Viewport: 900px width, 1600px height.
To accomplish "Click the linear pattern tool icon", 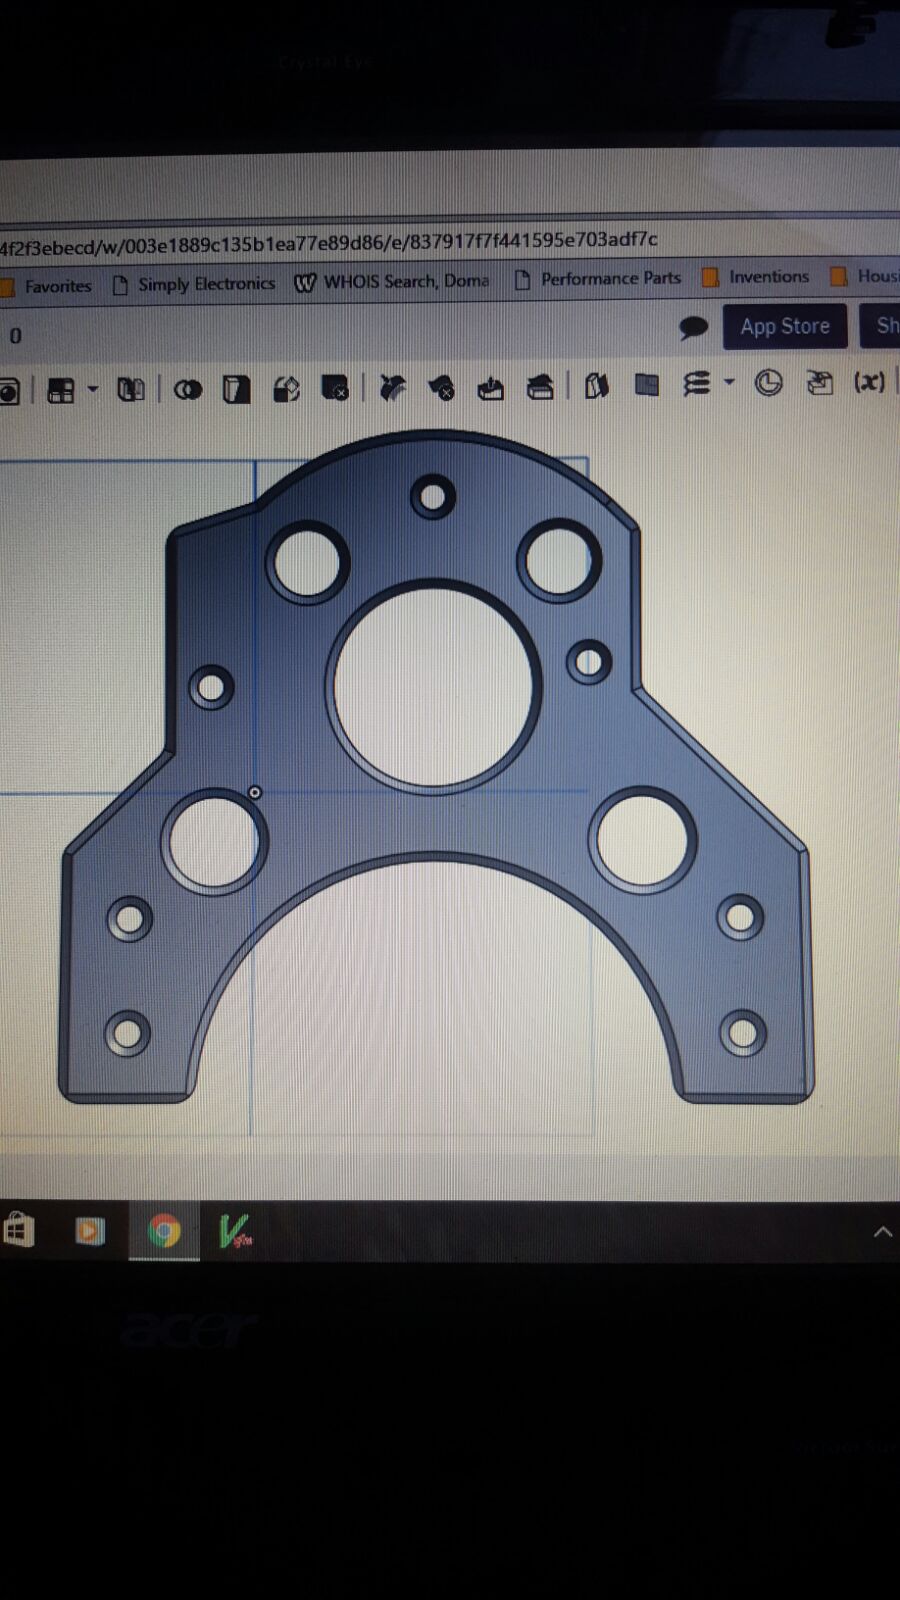I will click(61, 390).
